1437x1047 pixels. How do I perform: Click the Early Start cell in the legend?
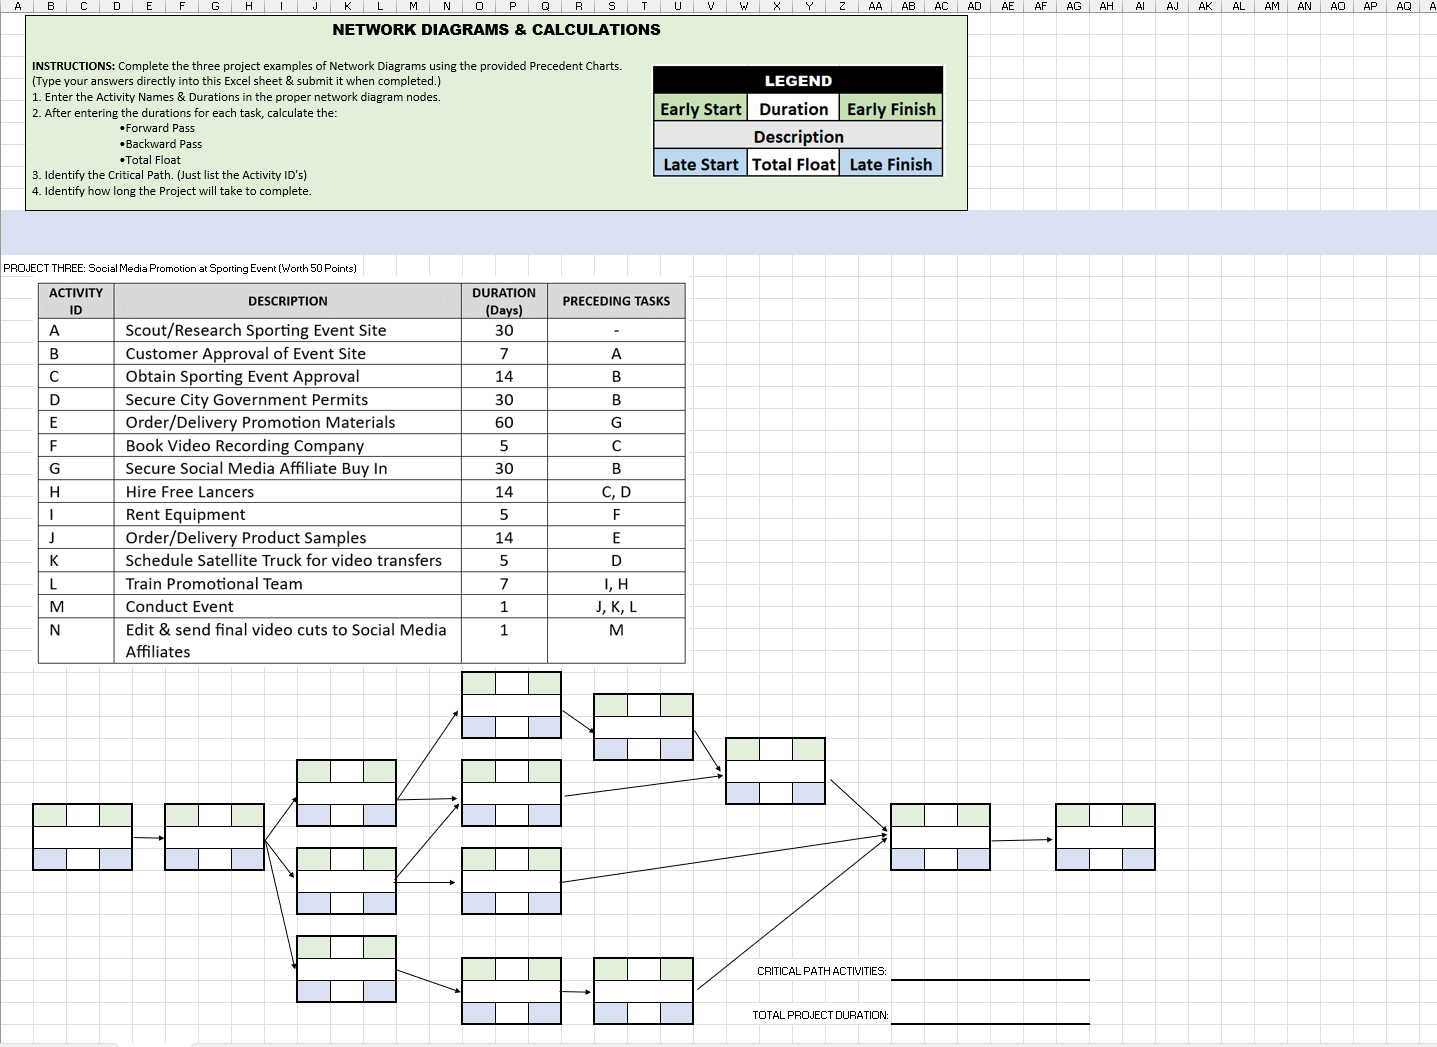pos(699,108)
